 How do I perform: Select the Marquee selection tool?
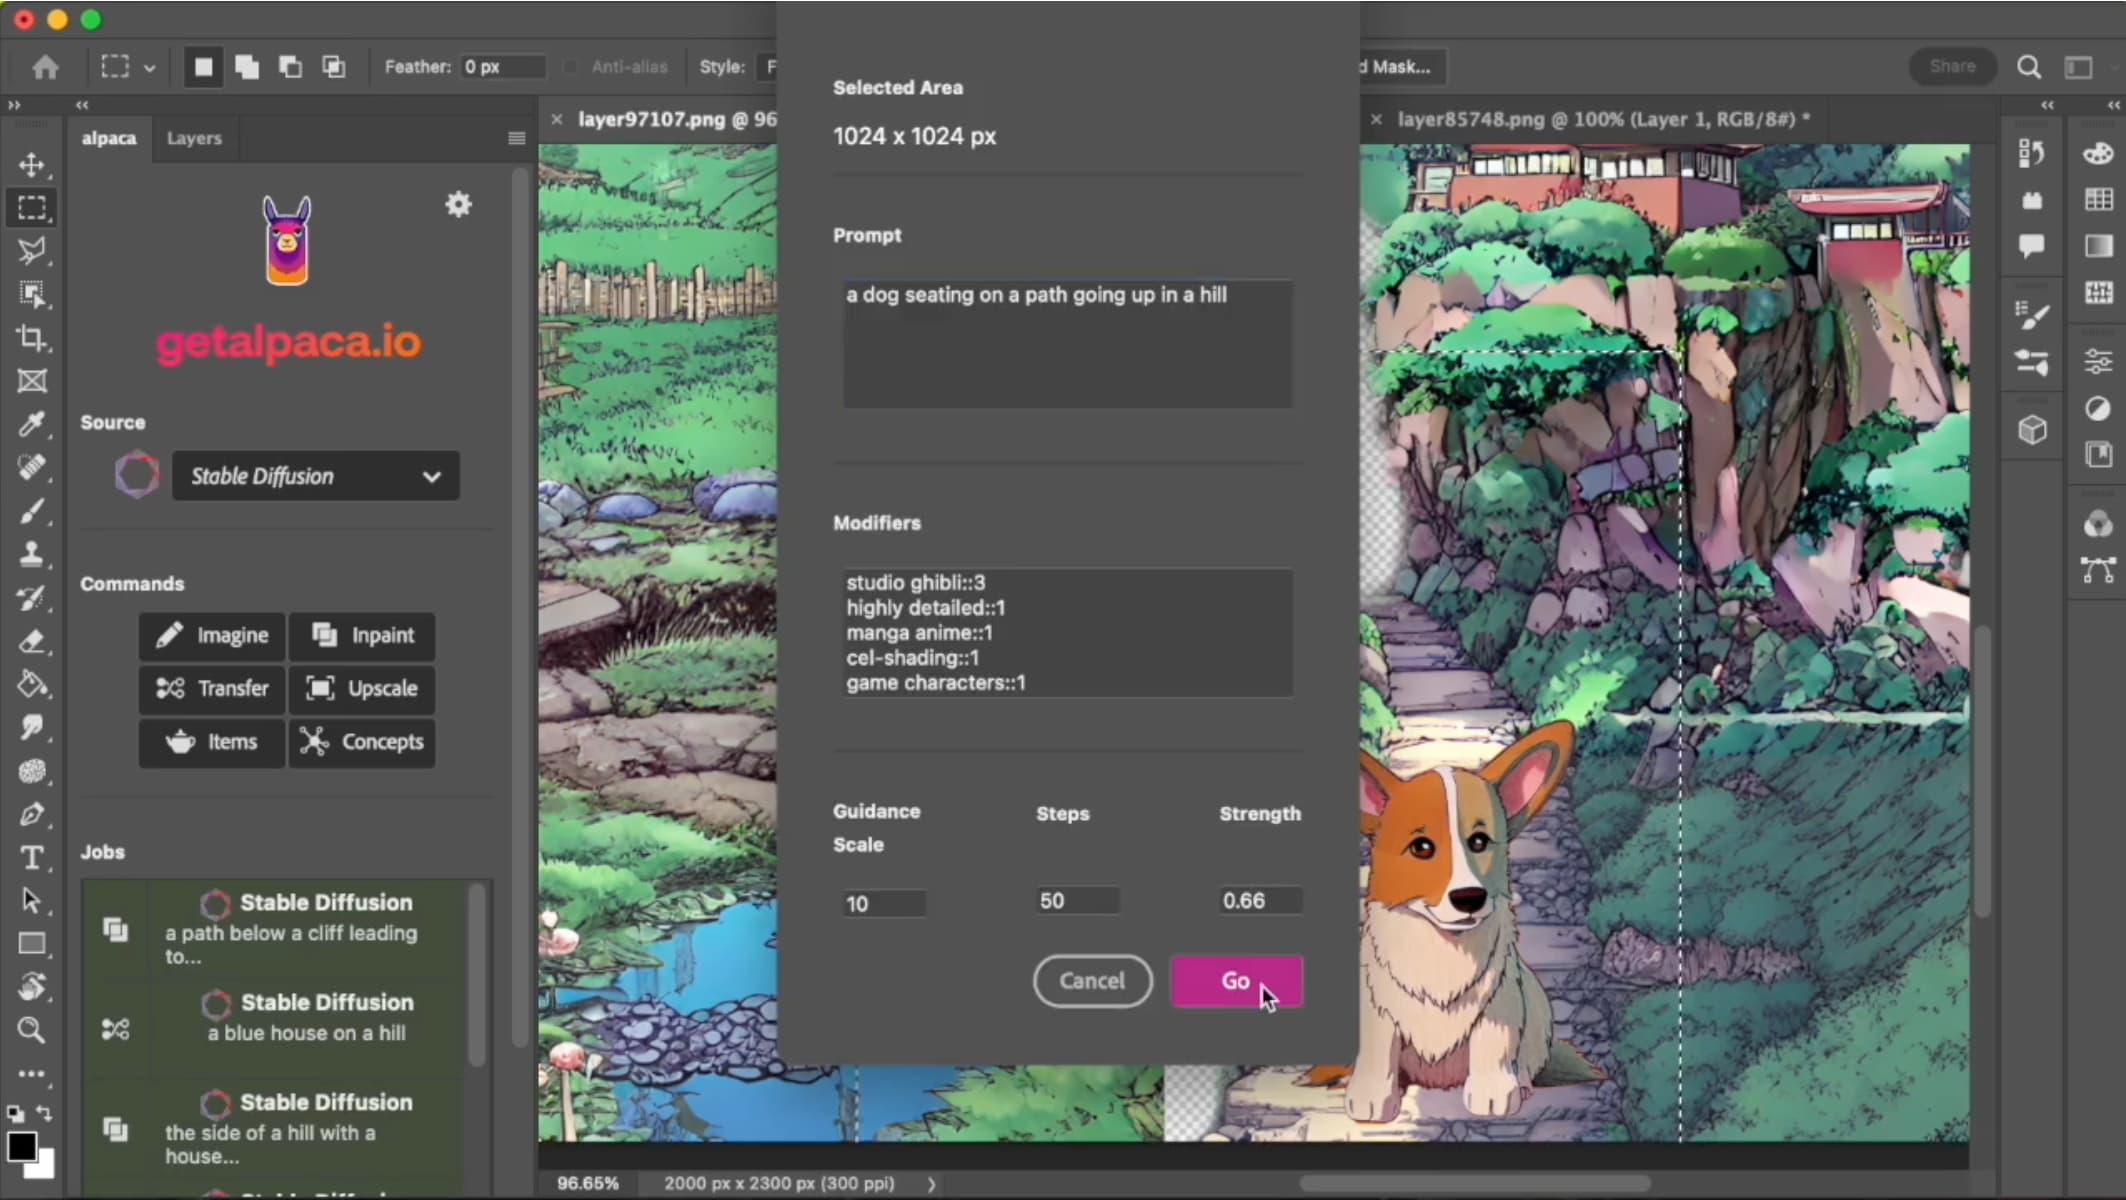(x=32, y=206)
